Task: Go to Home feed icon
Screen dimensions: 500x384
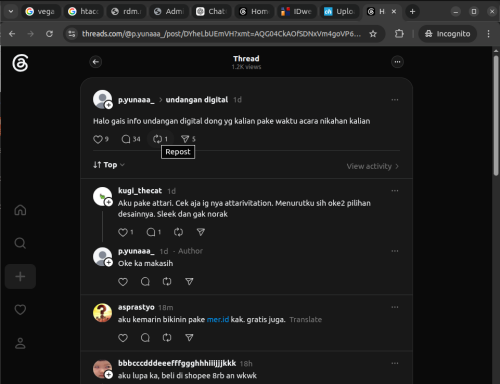Action: (x=20, y=210)
